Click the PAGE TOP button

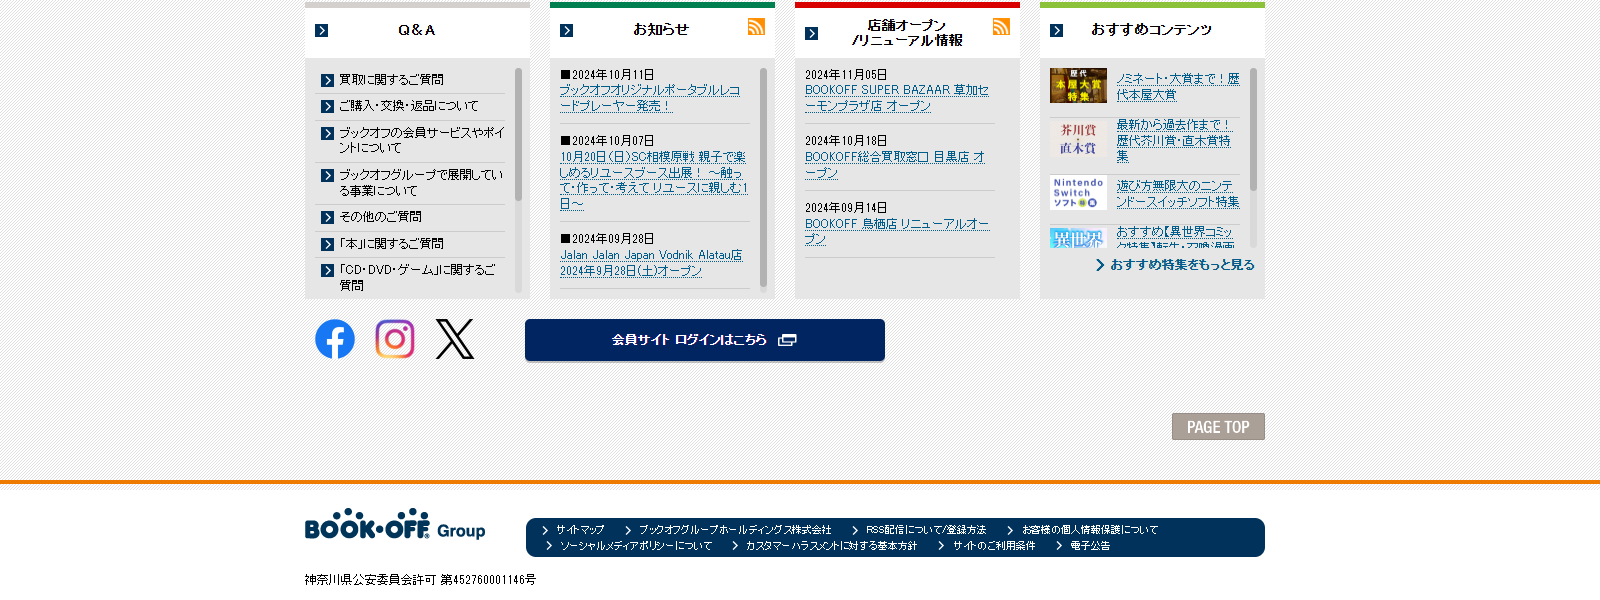(x=1218, y=427)
